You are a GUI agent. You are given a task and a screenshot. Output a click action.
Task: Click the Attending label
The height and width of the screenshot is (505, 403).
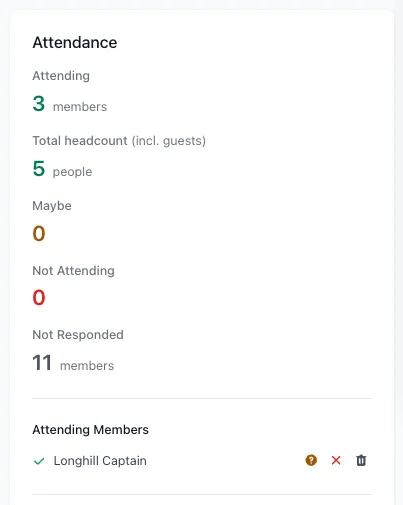coord(61,76)
